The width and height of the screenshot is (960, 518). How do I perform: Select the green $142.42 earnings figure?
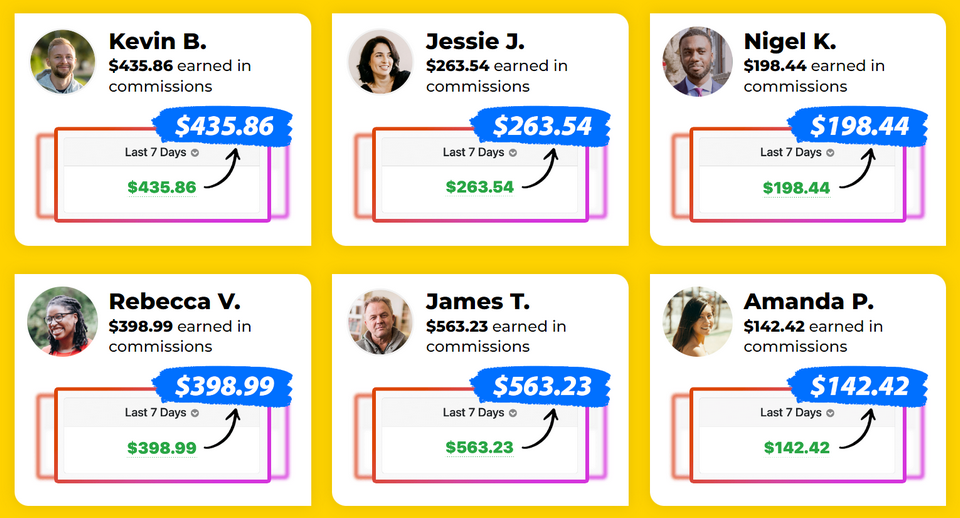coord(797,447)
